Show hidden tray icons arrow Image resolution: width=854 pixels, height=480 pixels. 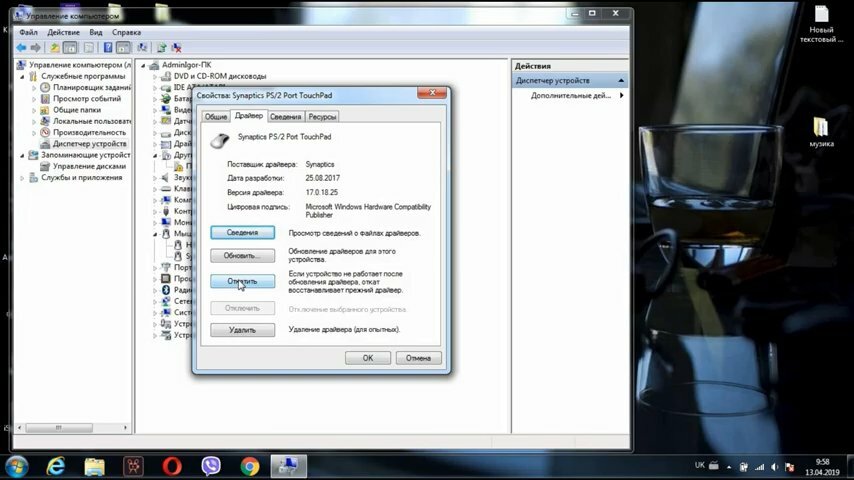pyautogui.click(x=729, y=467)
